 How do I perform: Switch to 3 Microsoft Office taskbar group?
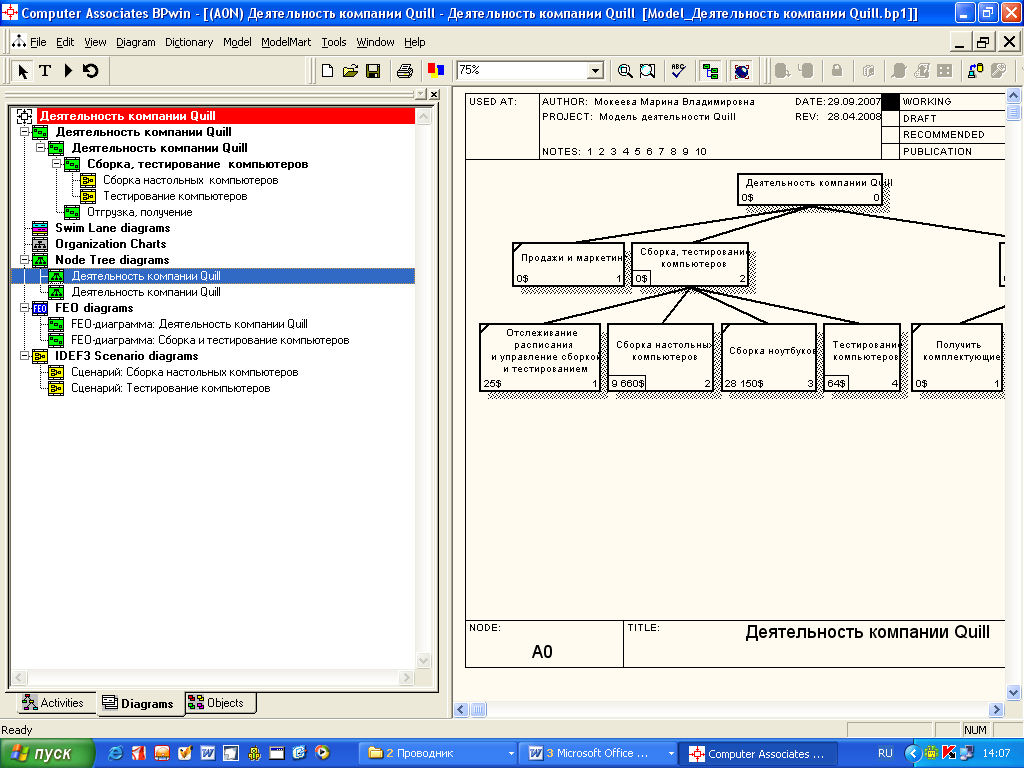(599, 754)
